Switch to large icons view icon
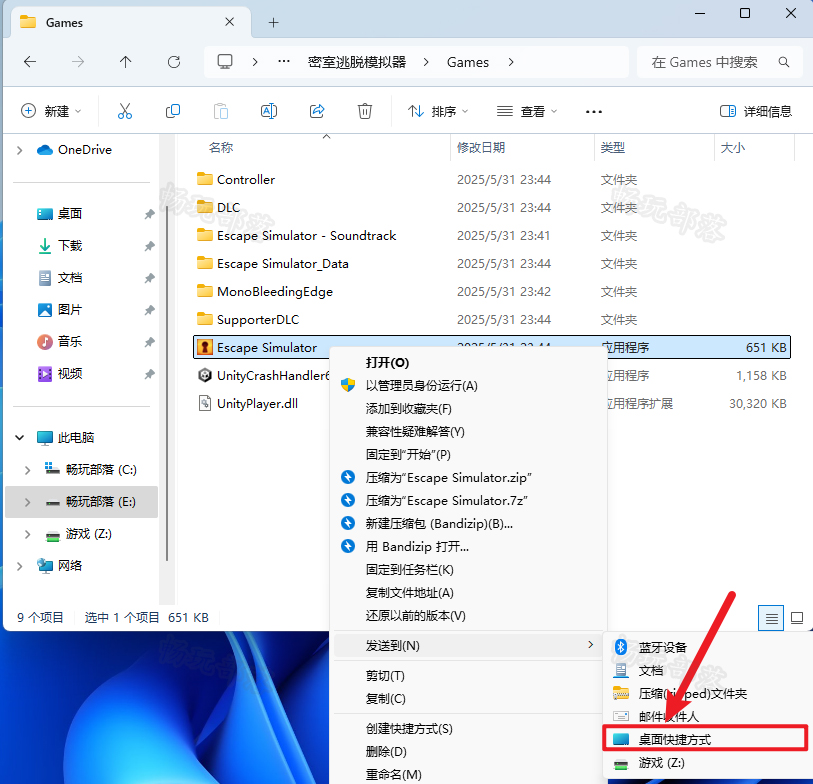 point(797,618)
